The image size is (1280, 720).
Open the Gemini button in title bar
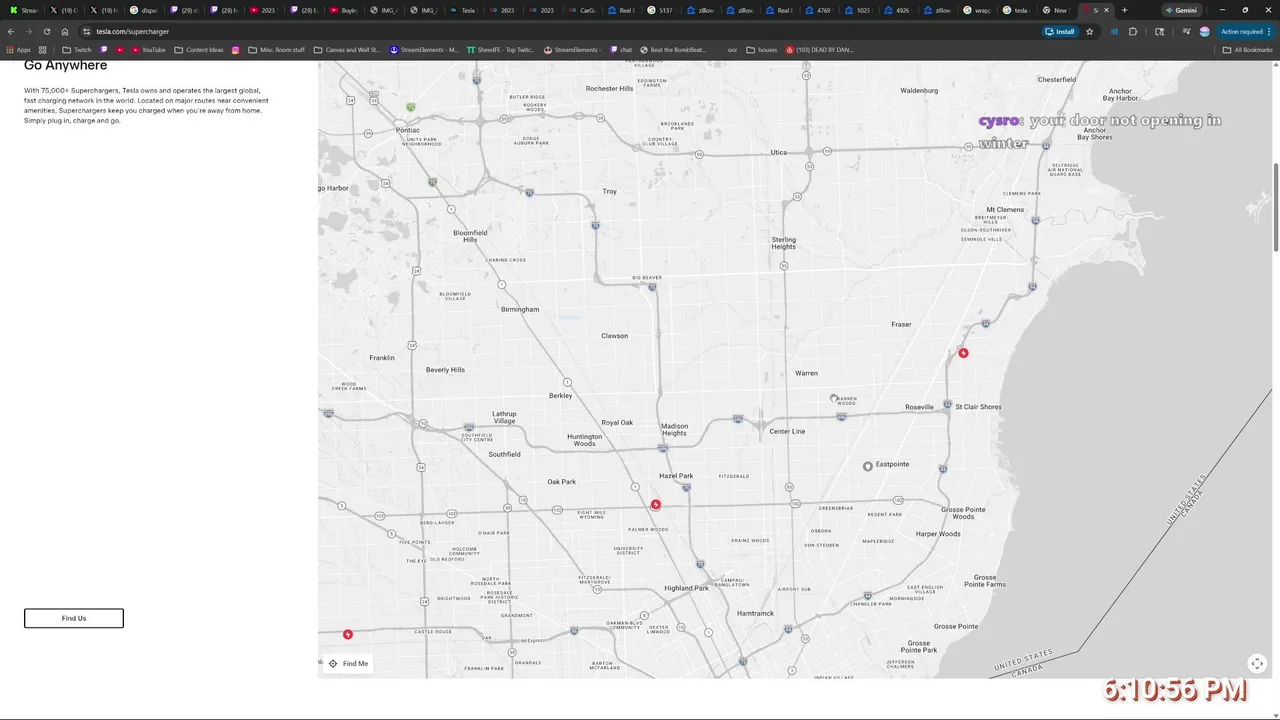1181,10
